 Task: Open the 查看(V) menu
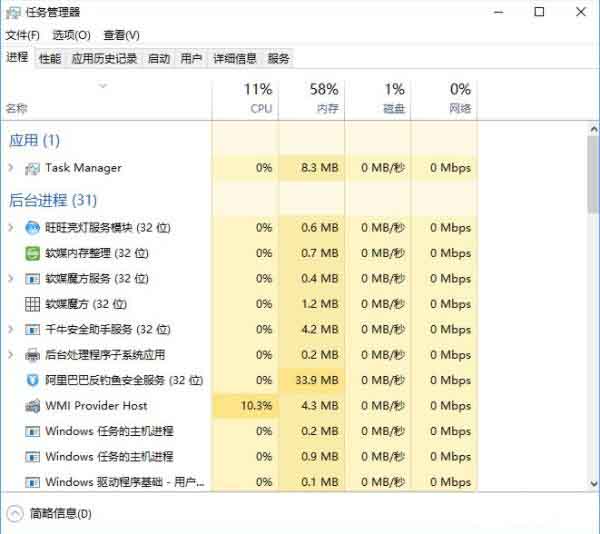(x=121, y=35)
